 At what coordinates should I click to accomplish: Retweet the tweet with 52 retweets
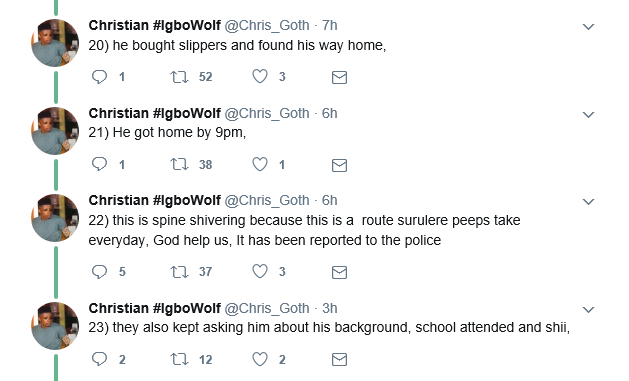(179, 77)
